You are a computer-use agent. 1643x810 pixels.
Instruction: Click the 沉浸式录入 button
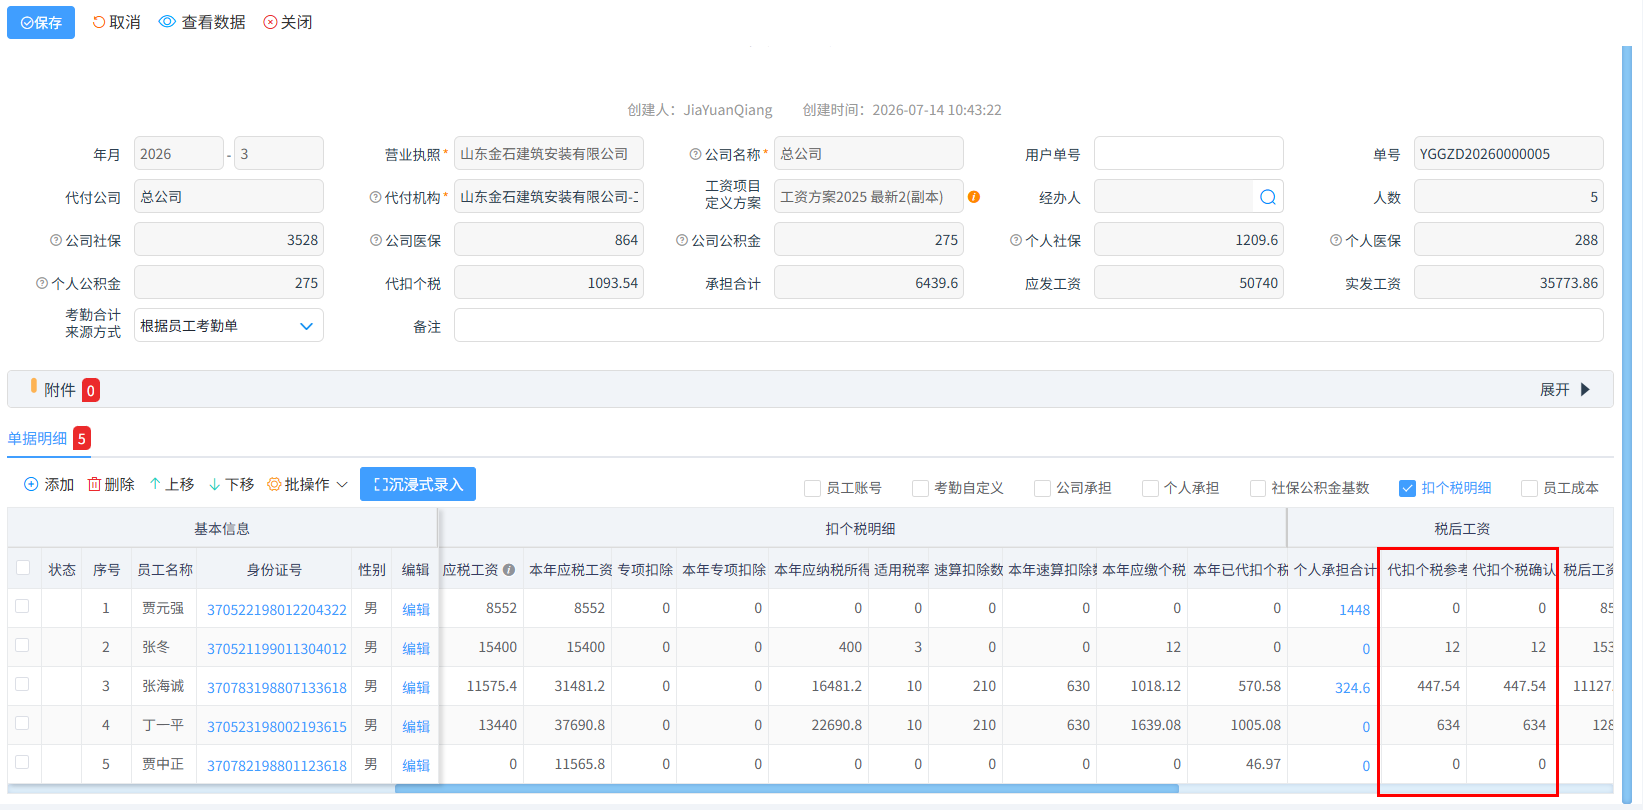point(418,484)
